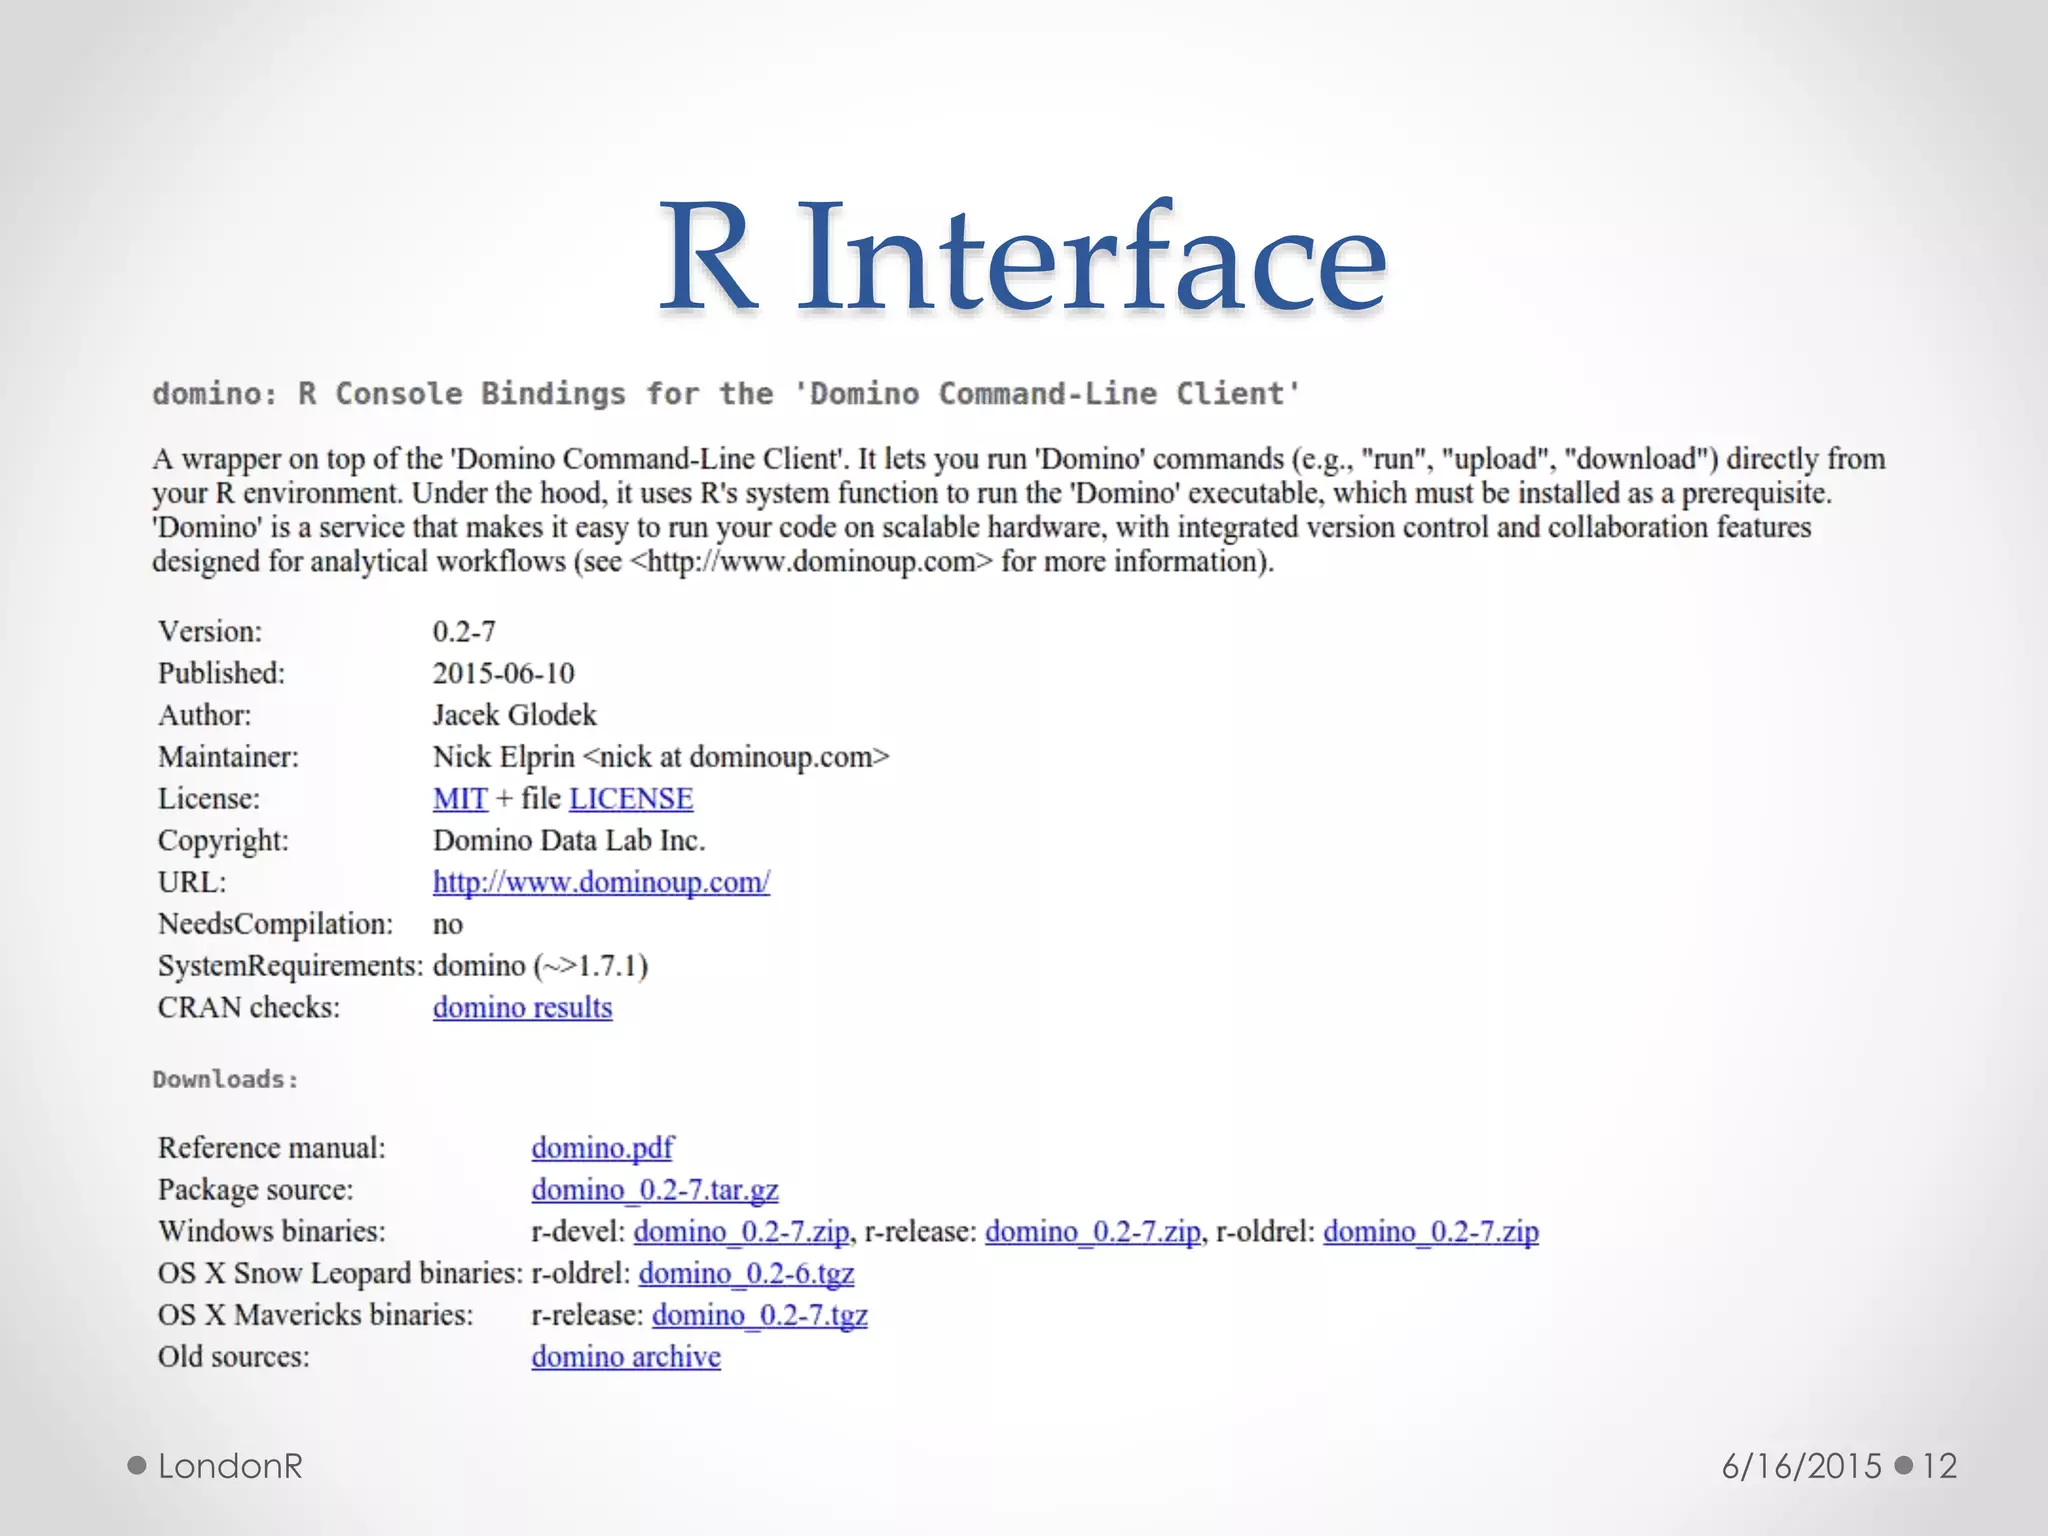Click OS X Snow Leopard binaries: label

click(341, 1273)
